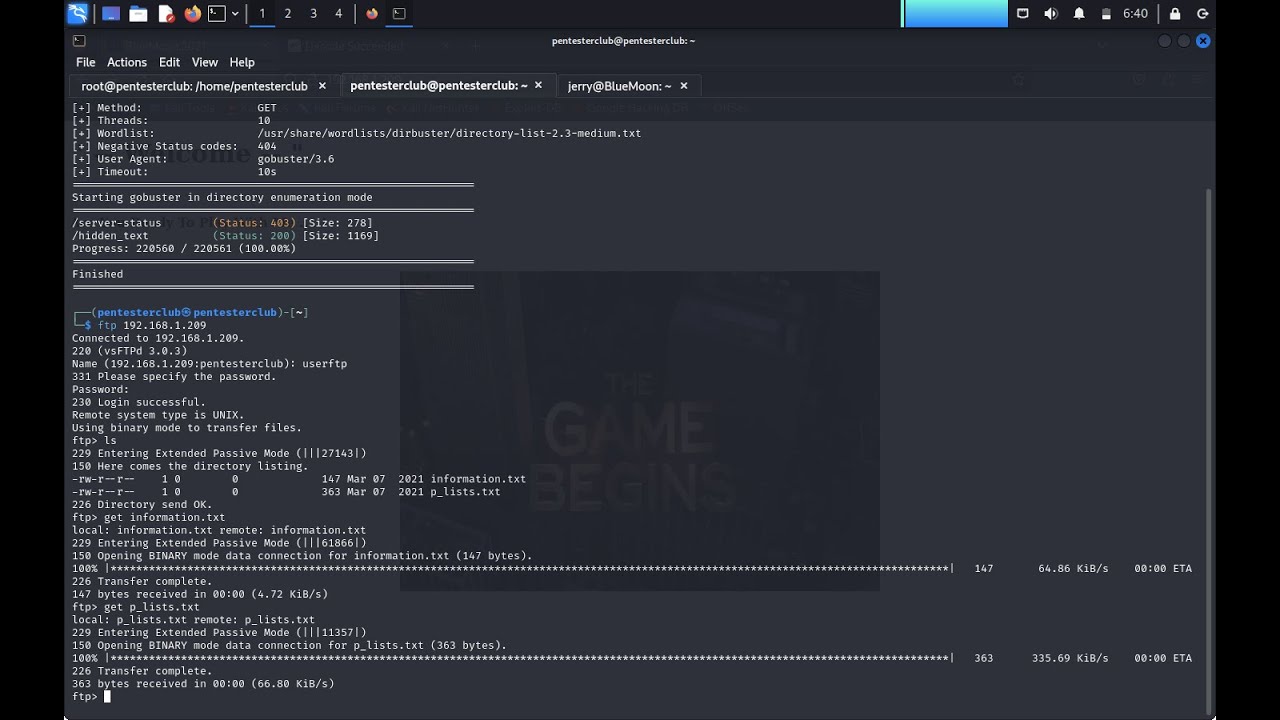Switch to workspace 2

[x=288, y=14]
